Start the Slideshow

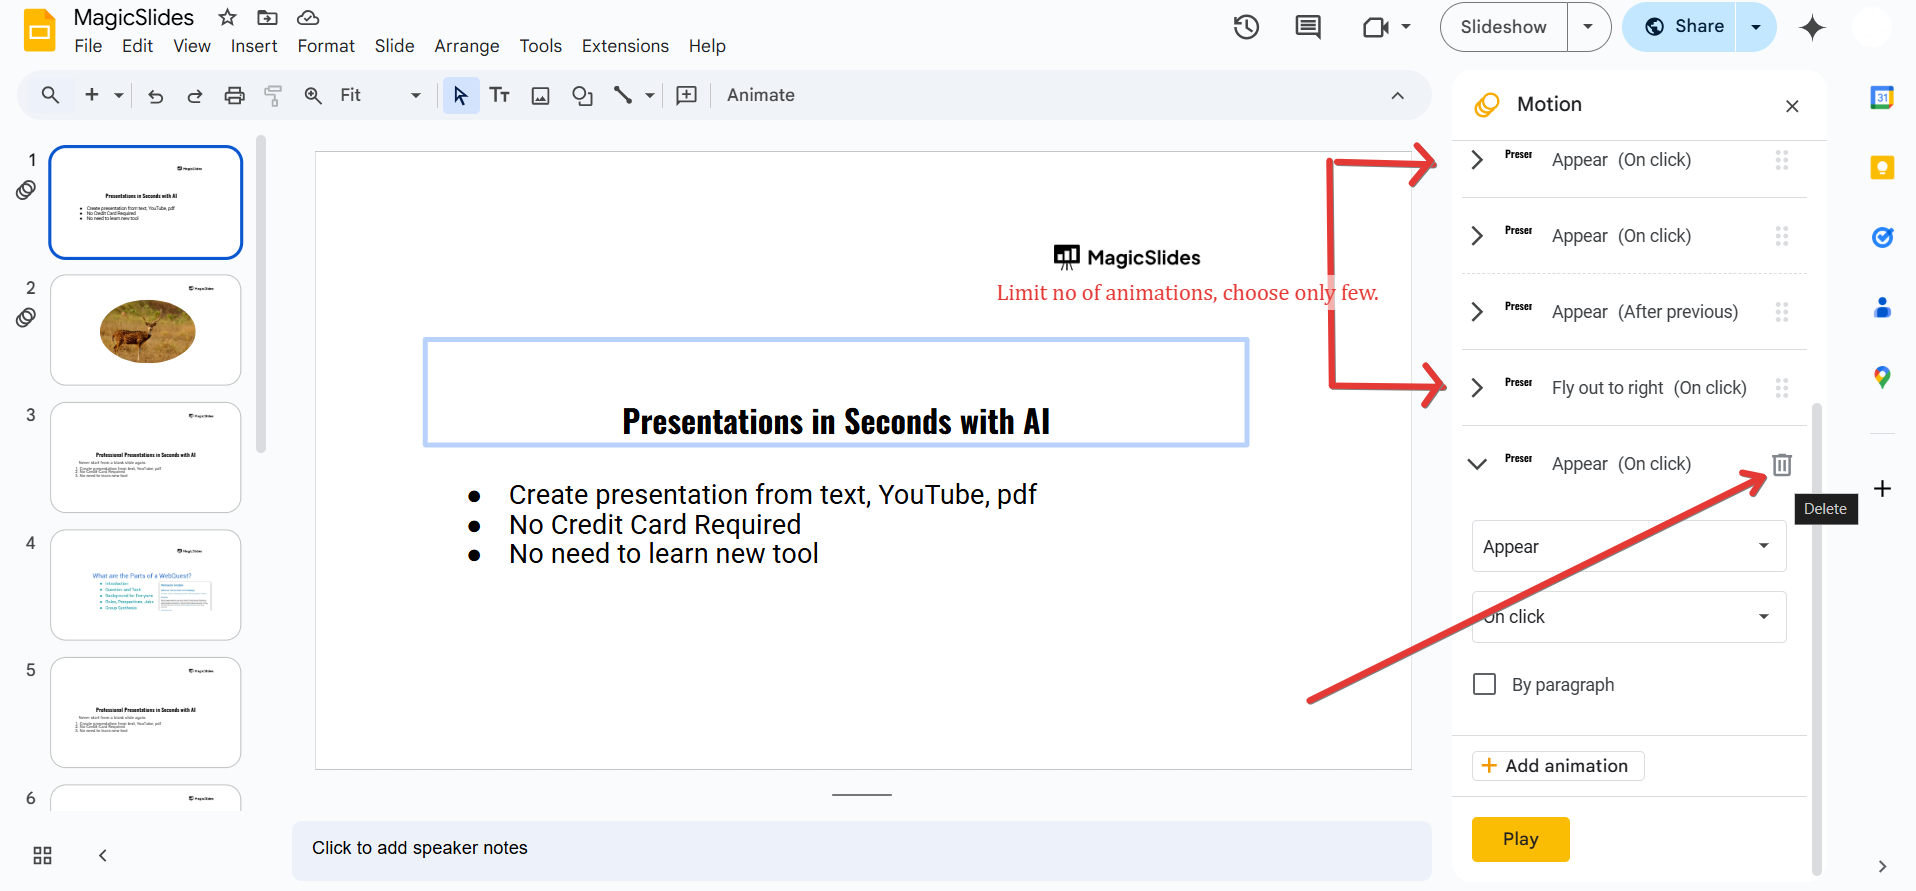(x=1503, y=27)
